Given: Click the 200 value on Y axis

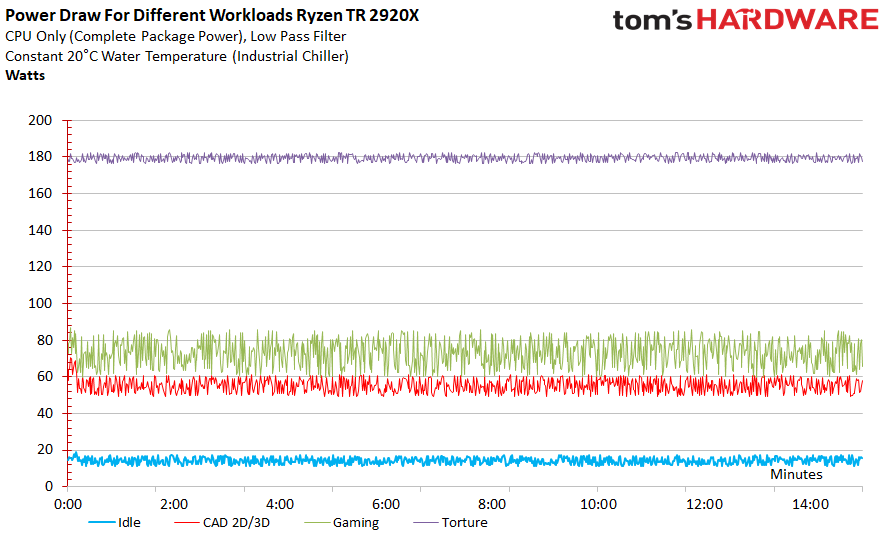Looking at the screenshot, I should 40,120.
